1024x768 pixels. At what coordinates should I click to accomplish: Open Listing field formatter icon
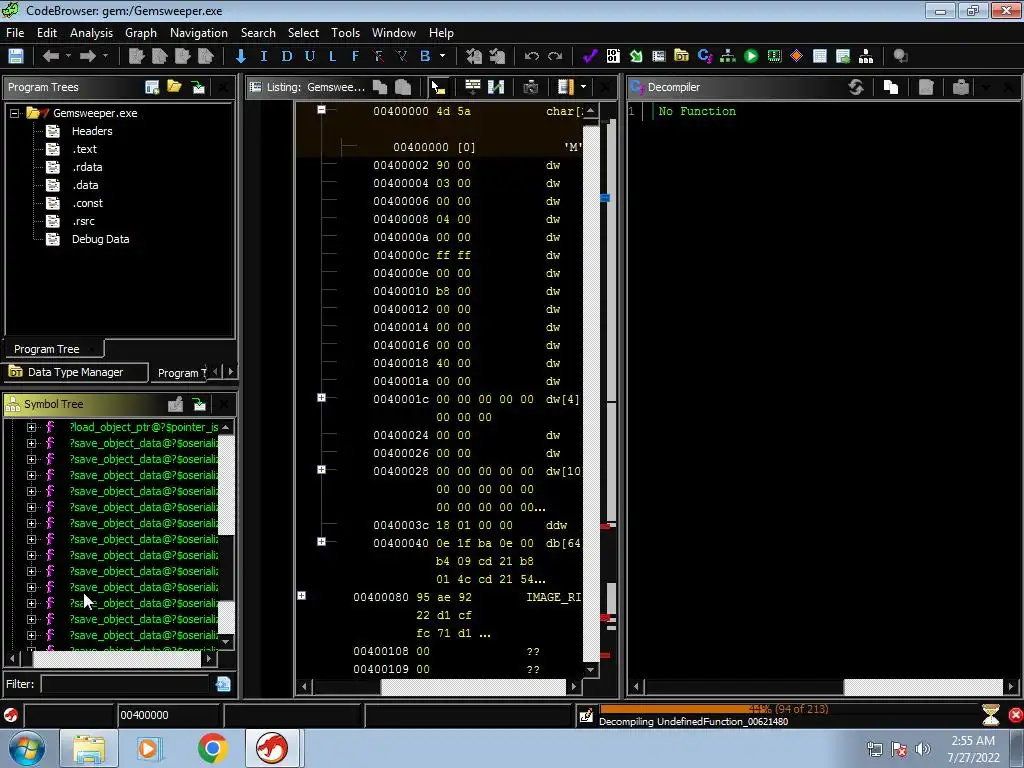point(473,87)
